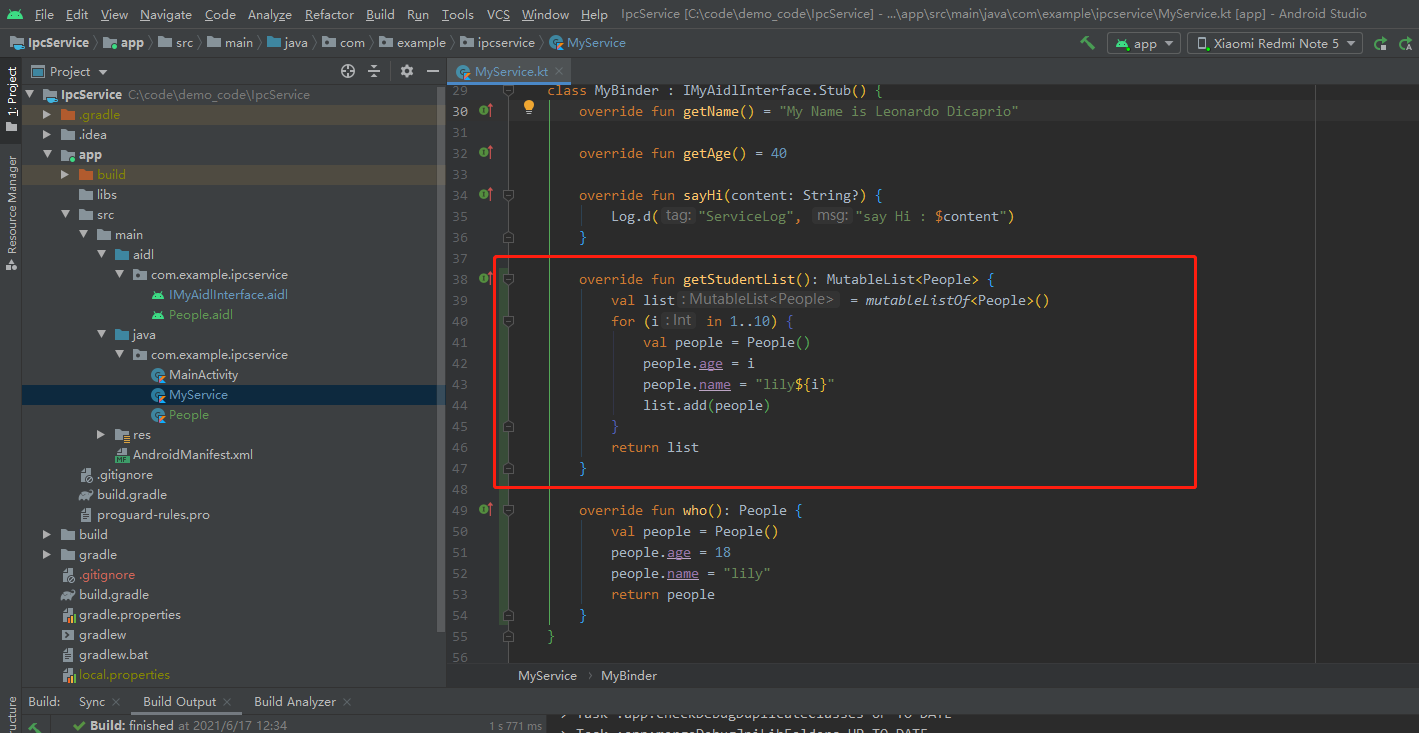Fold the who function at line 49
Image resolution: width=1419 pixels, height=733 pixels.
tap(508, 510)
